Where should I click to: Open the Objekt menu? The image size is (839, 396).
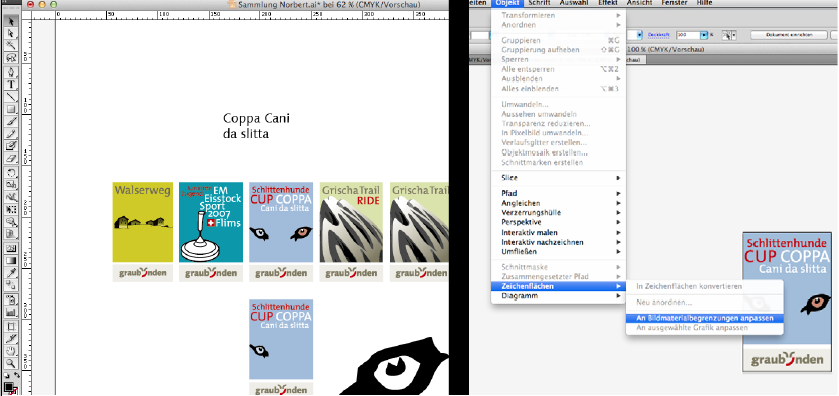(507, 3)
